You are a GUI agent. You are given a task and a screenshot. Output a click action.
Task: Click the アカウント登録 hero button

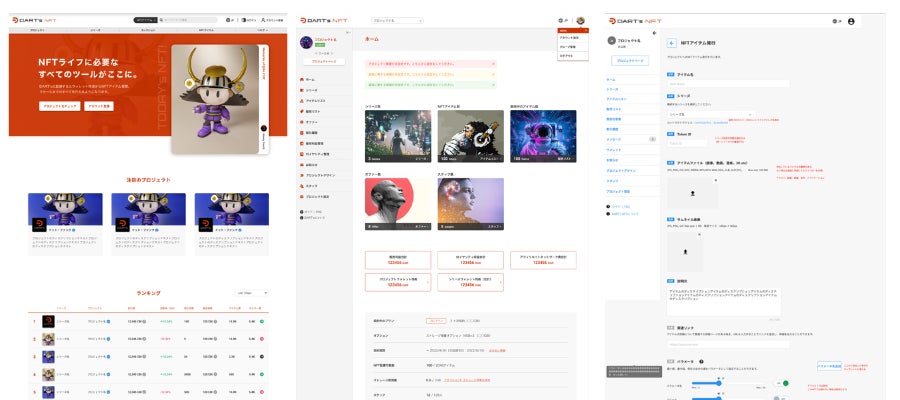(x=99, y=106)
